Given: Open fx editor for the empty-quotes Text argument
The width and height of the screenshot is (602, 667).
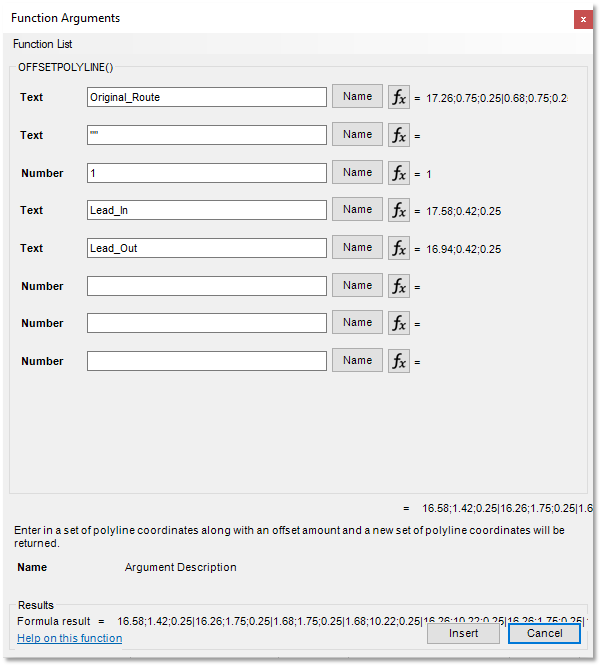Looking at the screenshot, I should point(399,135).
